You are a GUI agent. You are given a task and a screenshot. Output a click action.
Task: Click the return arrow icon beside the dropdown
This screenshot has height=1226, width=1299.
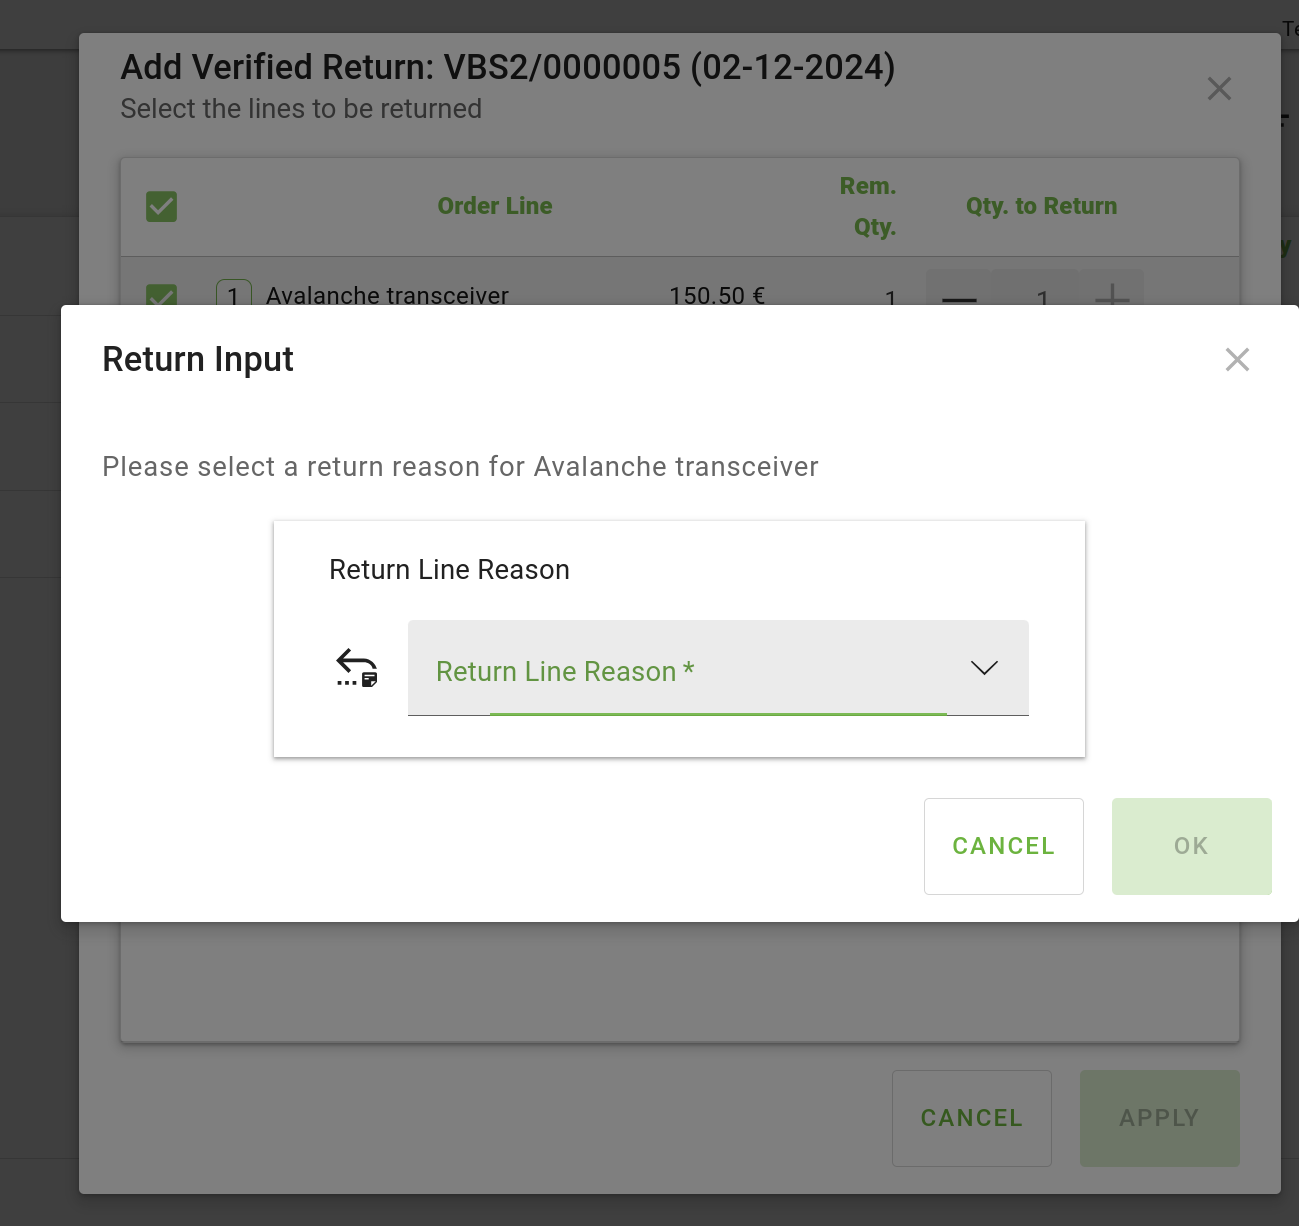coord(357,668)
